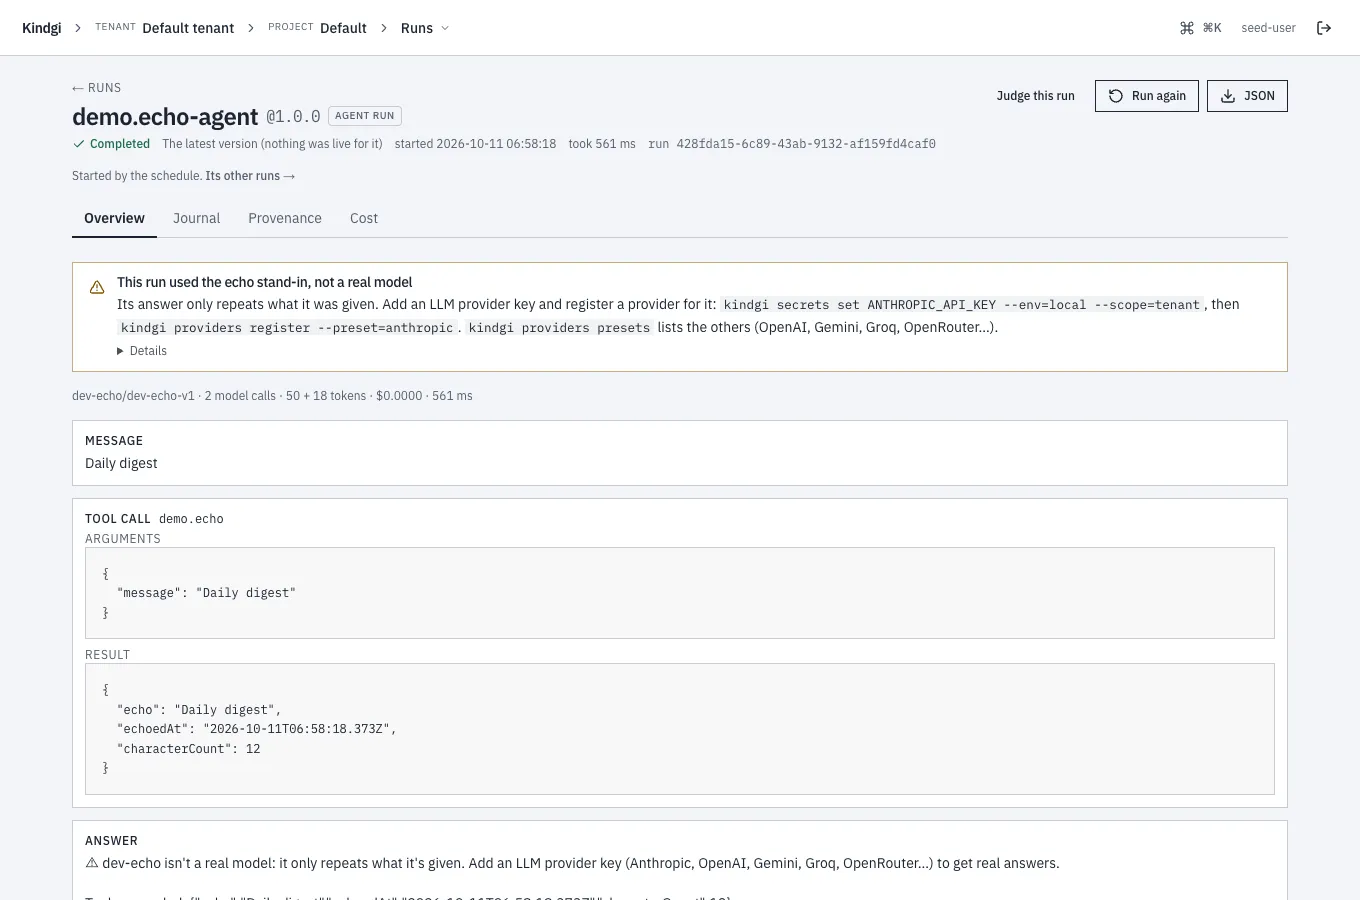This screenshot has height=900, width=1360.
Task: Click the "characterCount": 12 line
Action: 188,749
